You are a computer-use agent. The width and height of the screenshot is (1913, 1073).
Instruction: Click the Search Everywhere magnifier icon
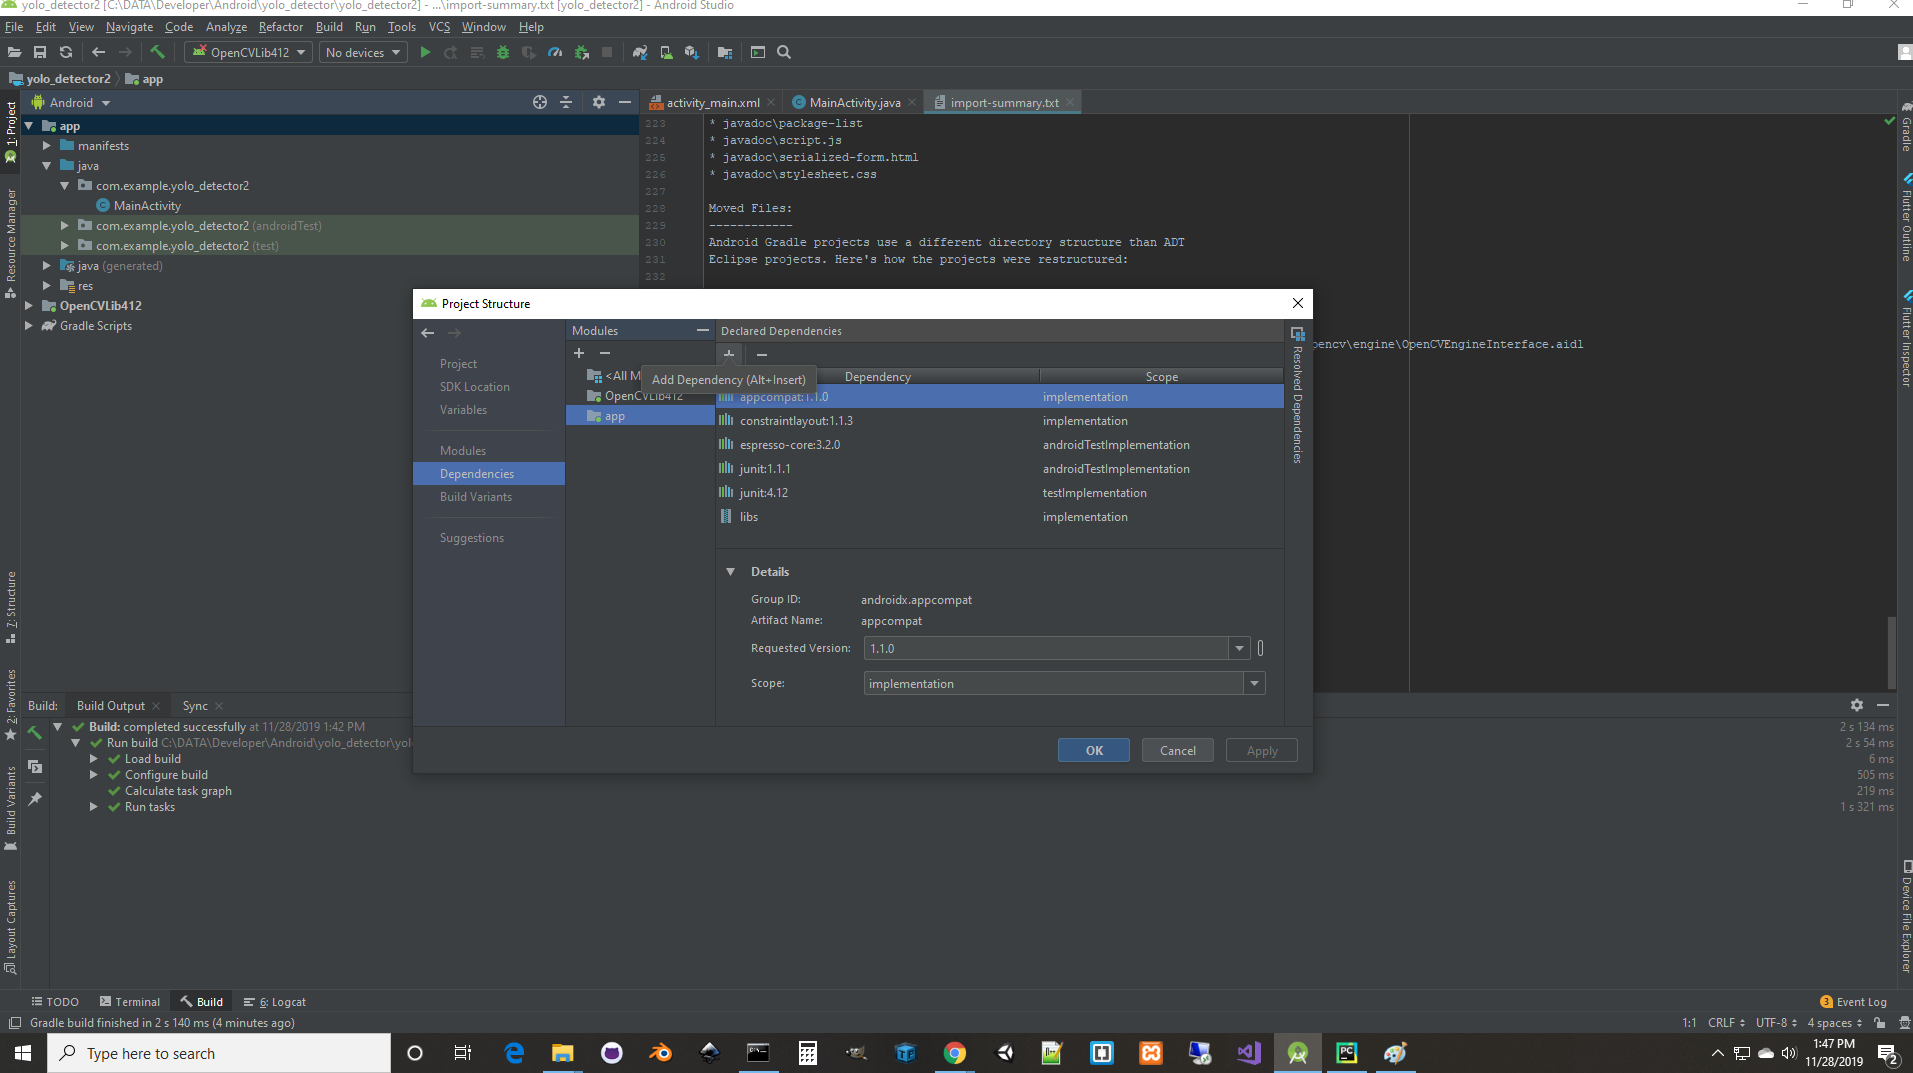784,52
